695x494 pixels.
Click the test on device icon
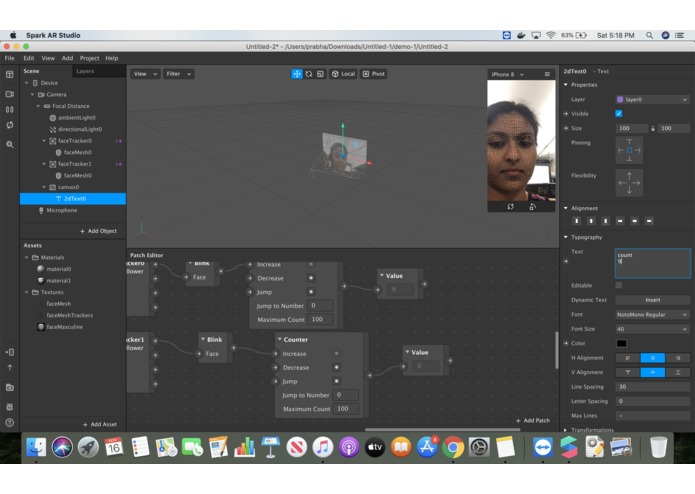[x=10, y=352]
